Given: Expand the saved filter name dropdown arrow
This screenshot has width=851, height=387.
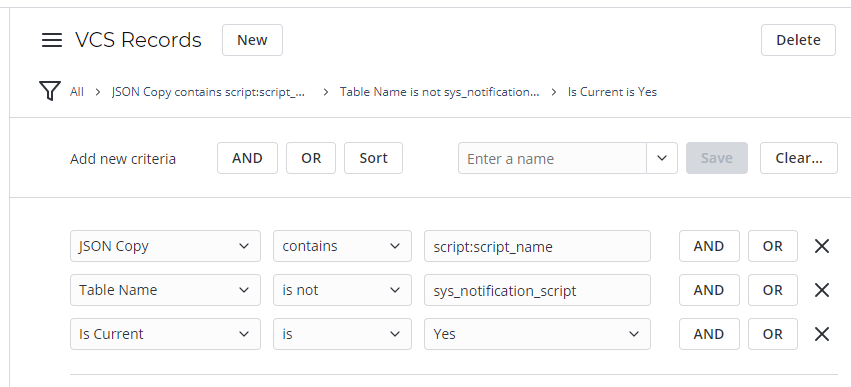Looking at the screenshot, I should pos(662,158).
